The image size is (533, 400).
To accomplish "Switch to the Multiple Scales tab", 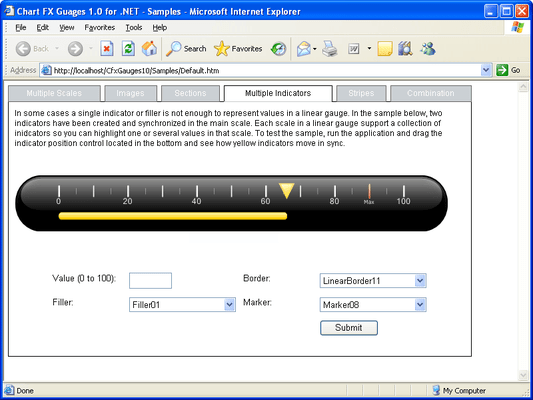I will pos(54,93).
